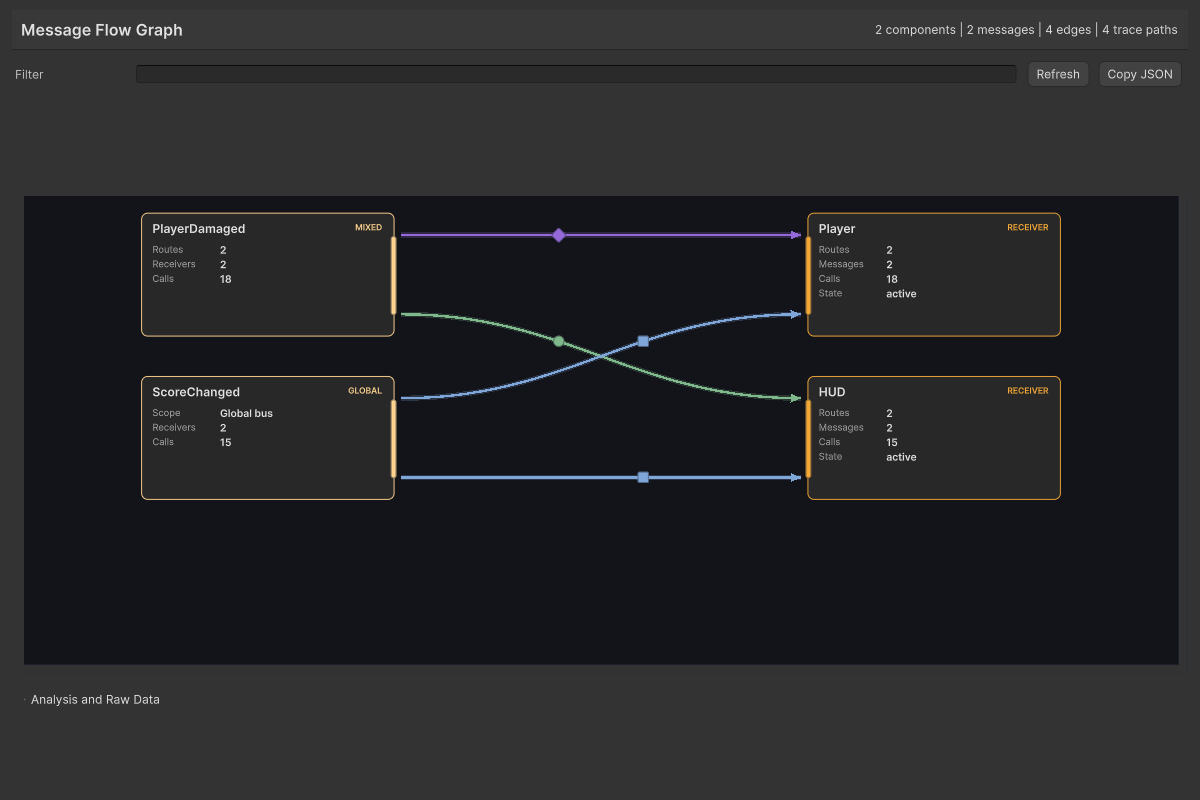This screenshot has width=1200, height=800.
Task: Focus the Filter input field
Action: click(x=576, y=74)
